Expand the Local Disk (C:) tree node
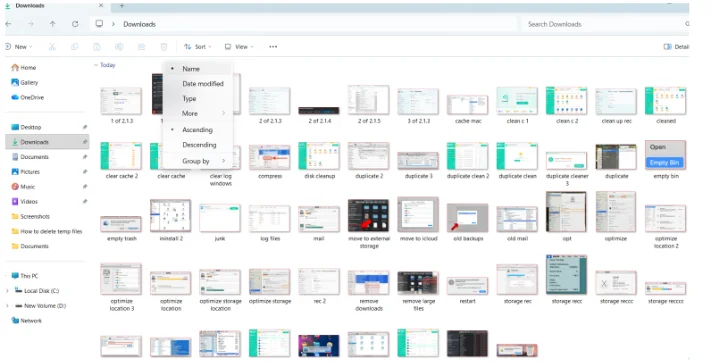712x362 pixels. [x=7, y=291]
